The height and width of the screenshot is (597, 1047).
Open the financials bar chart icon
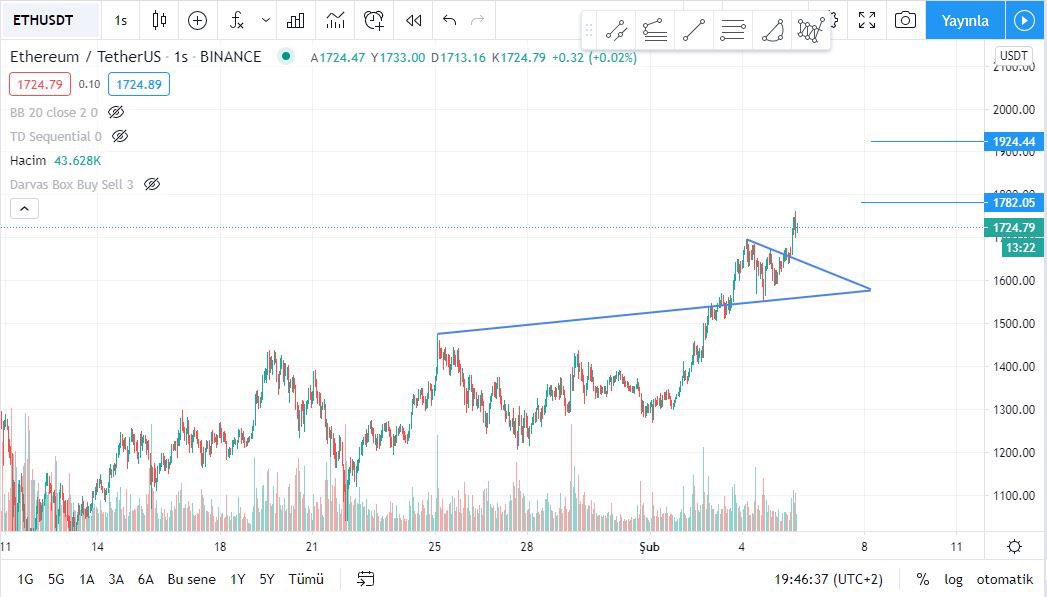(295, 20)
